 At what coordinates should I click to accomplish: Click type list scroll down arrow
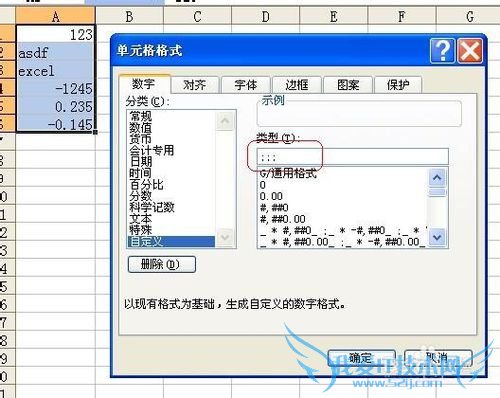tap(437, 237)
